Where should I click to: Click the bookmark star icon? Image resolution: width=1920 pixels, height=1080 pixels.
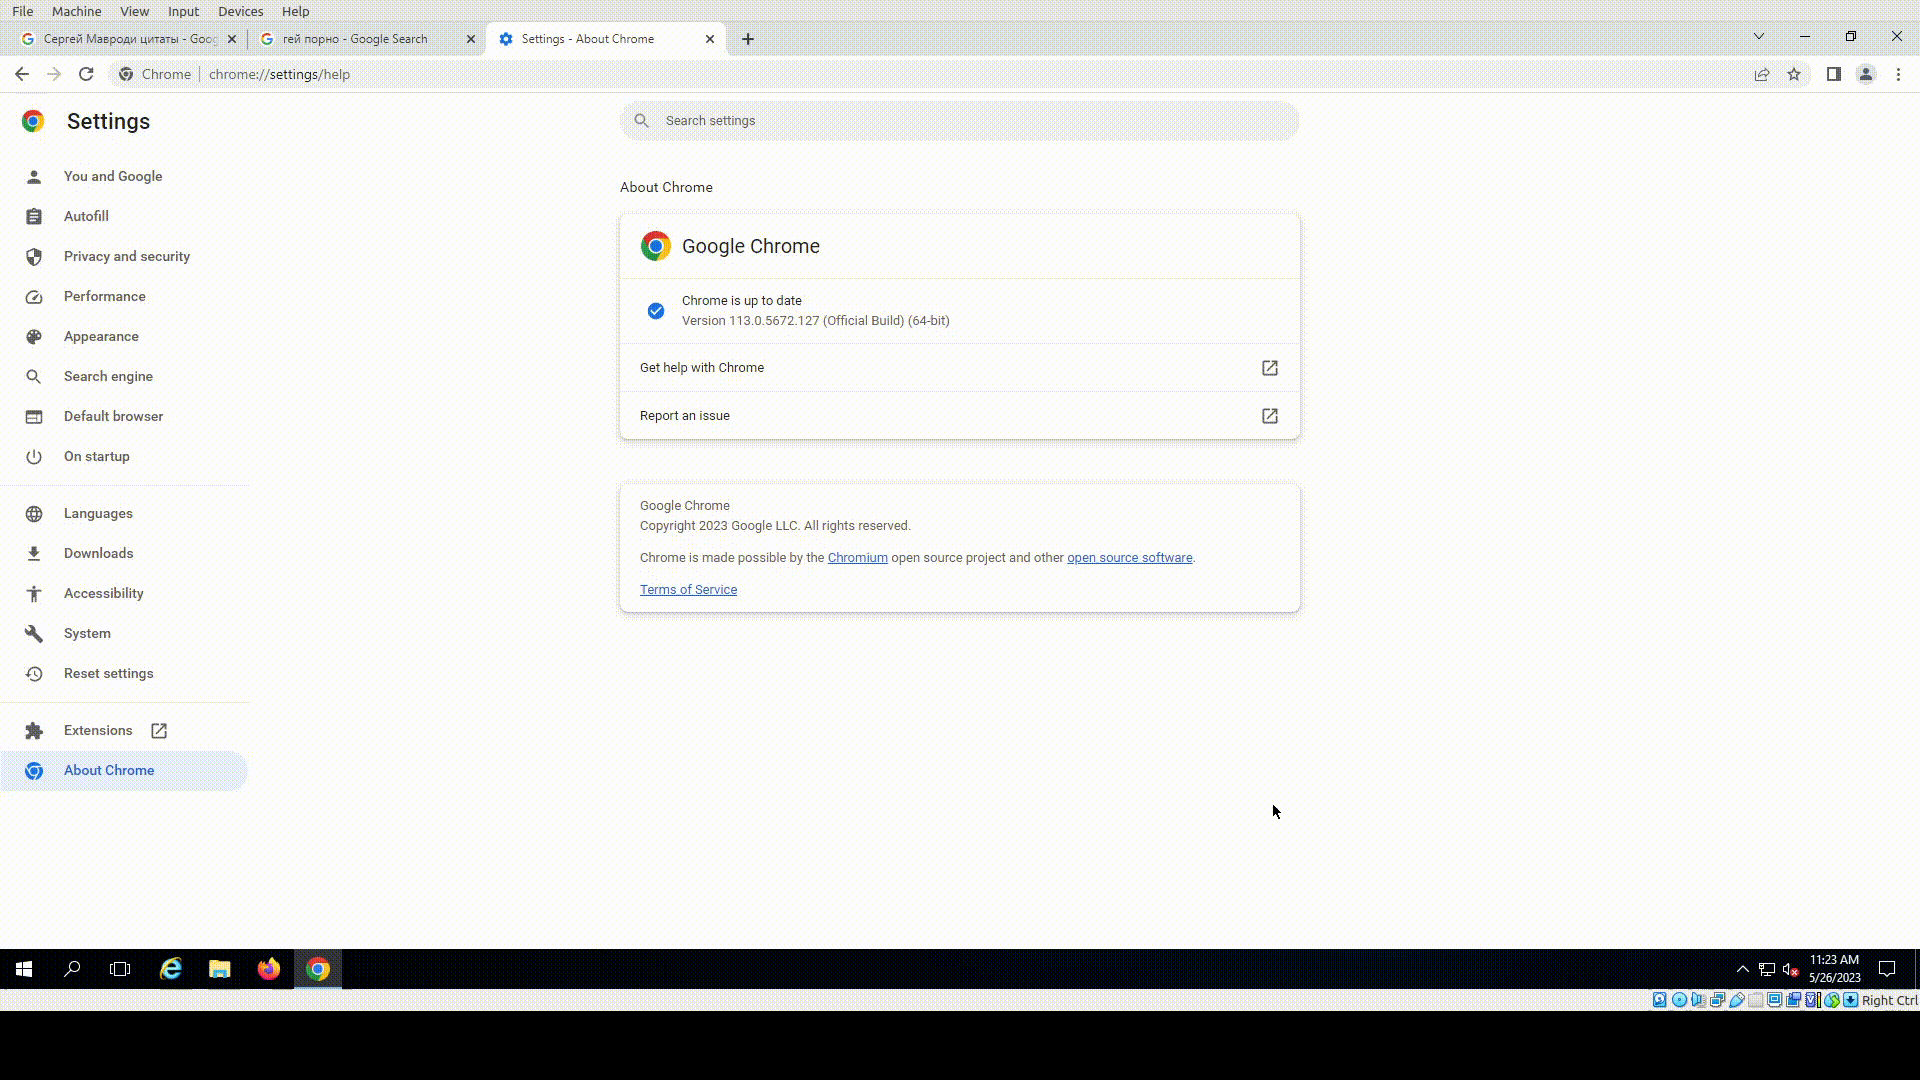(x=1794, y=74)
